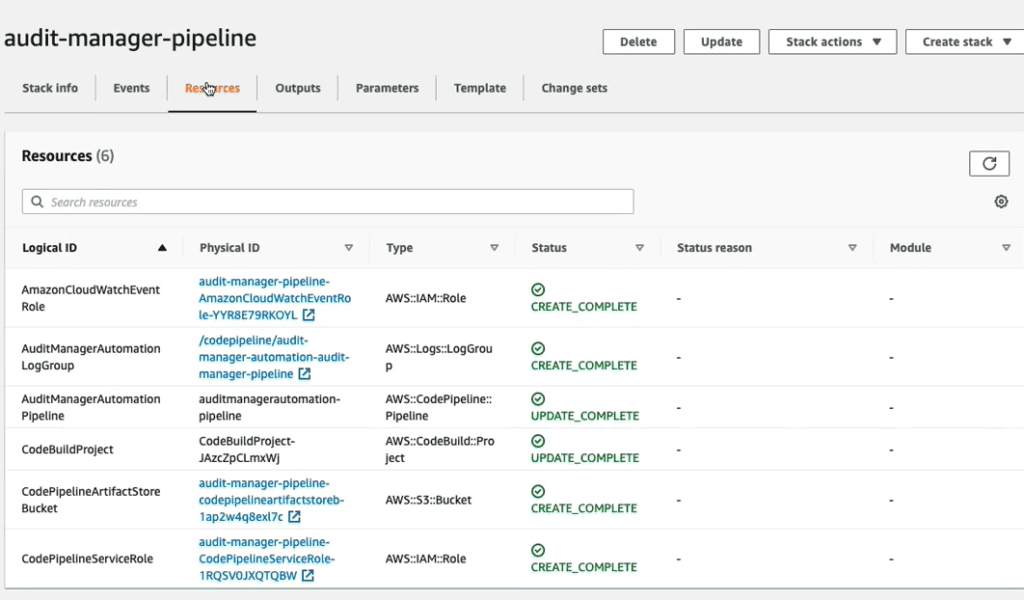
Task: Click AWS::S3::Bucket type cell
Action: point(428,500)
